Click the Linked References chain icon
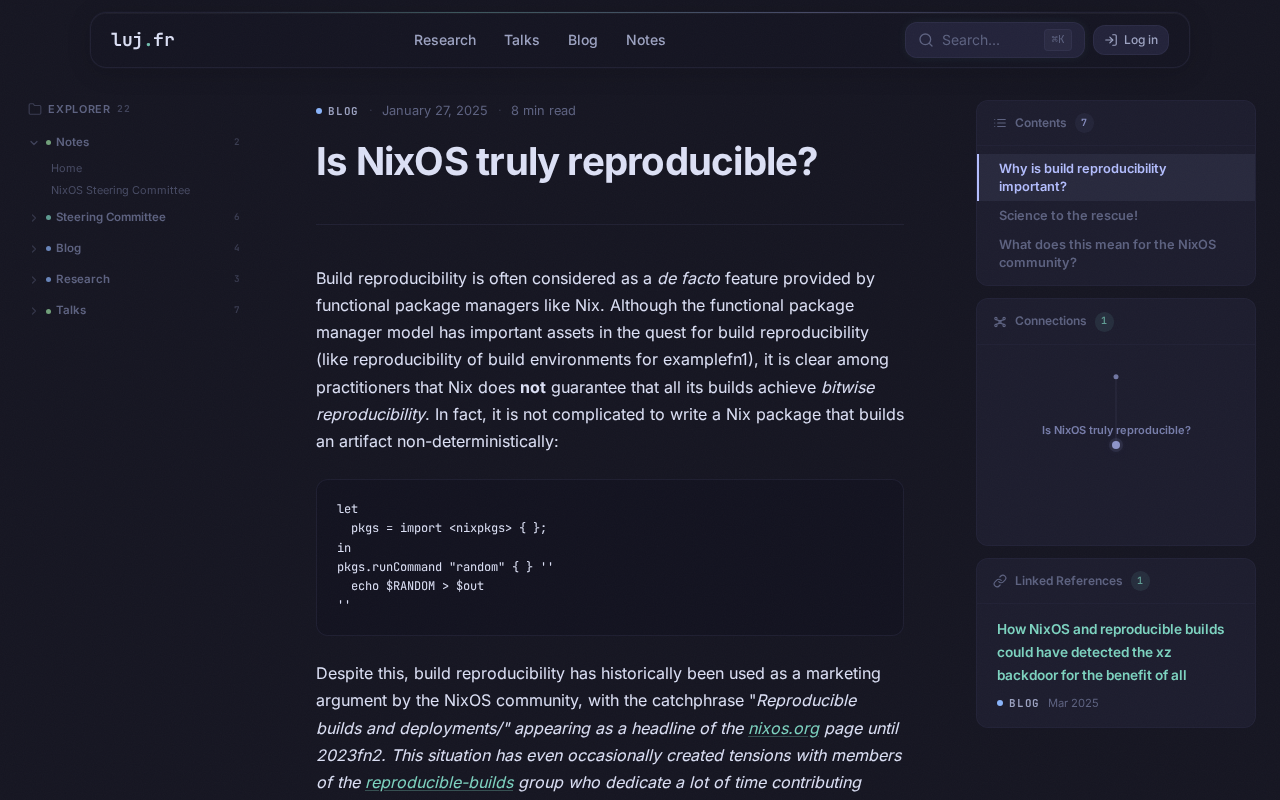The width and height of the screenshot is (1280, 800). (x=1000, y=581)
